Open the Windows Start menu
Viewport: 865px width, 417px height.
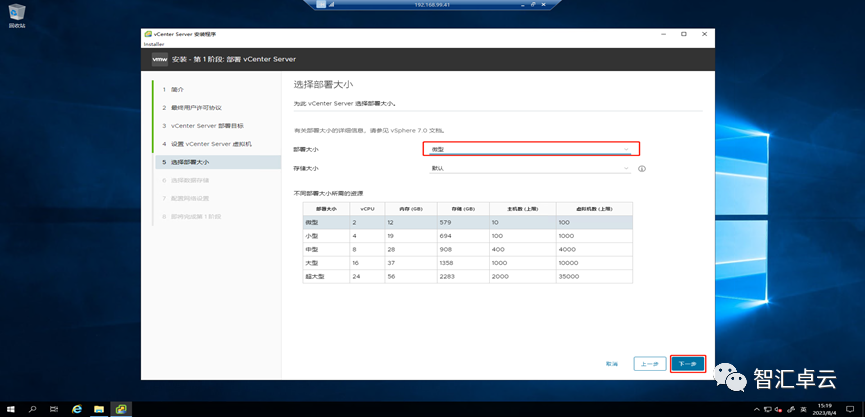[x=10, y=409]
